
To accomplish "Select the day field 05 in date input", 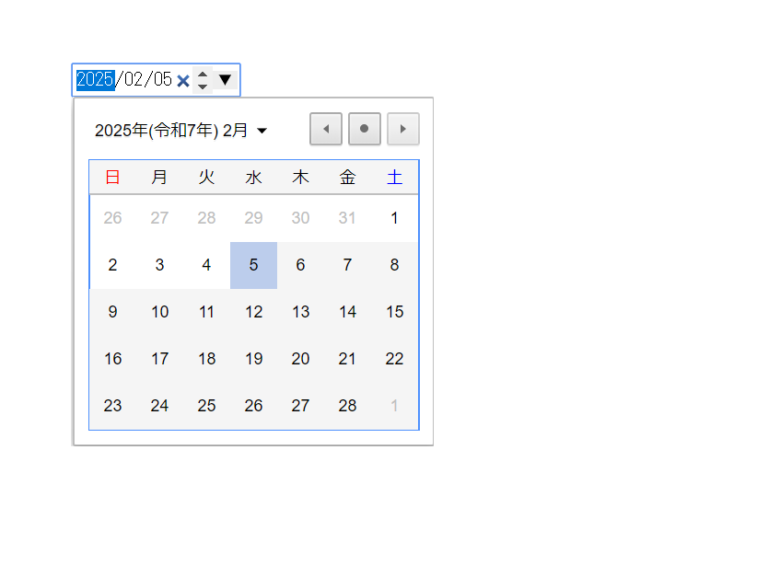I will coord(162,80).
